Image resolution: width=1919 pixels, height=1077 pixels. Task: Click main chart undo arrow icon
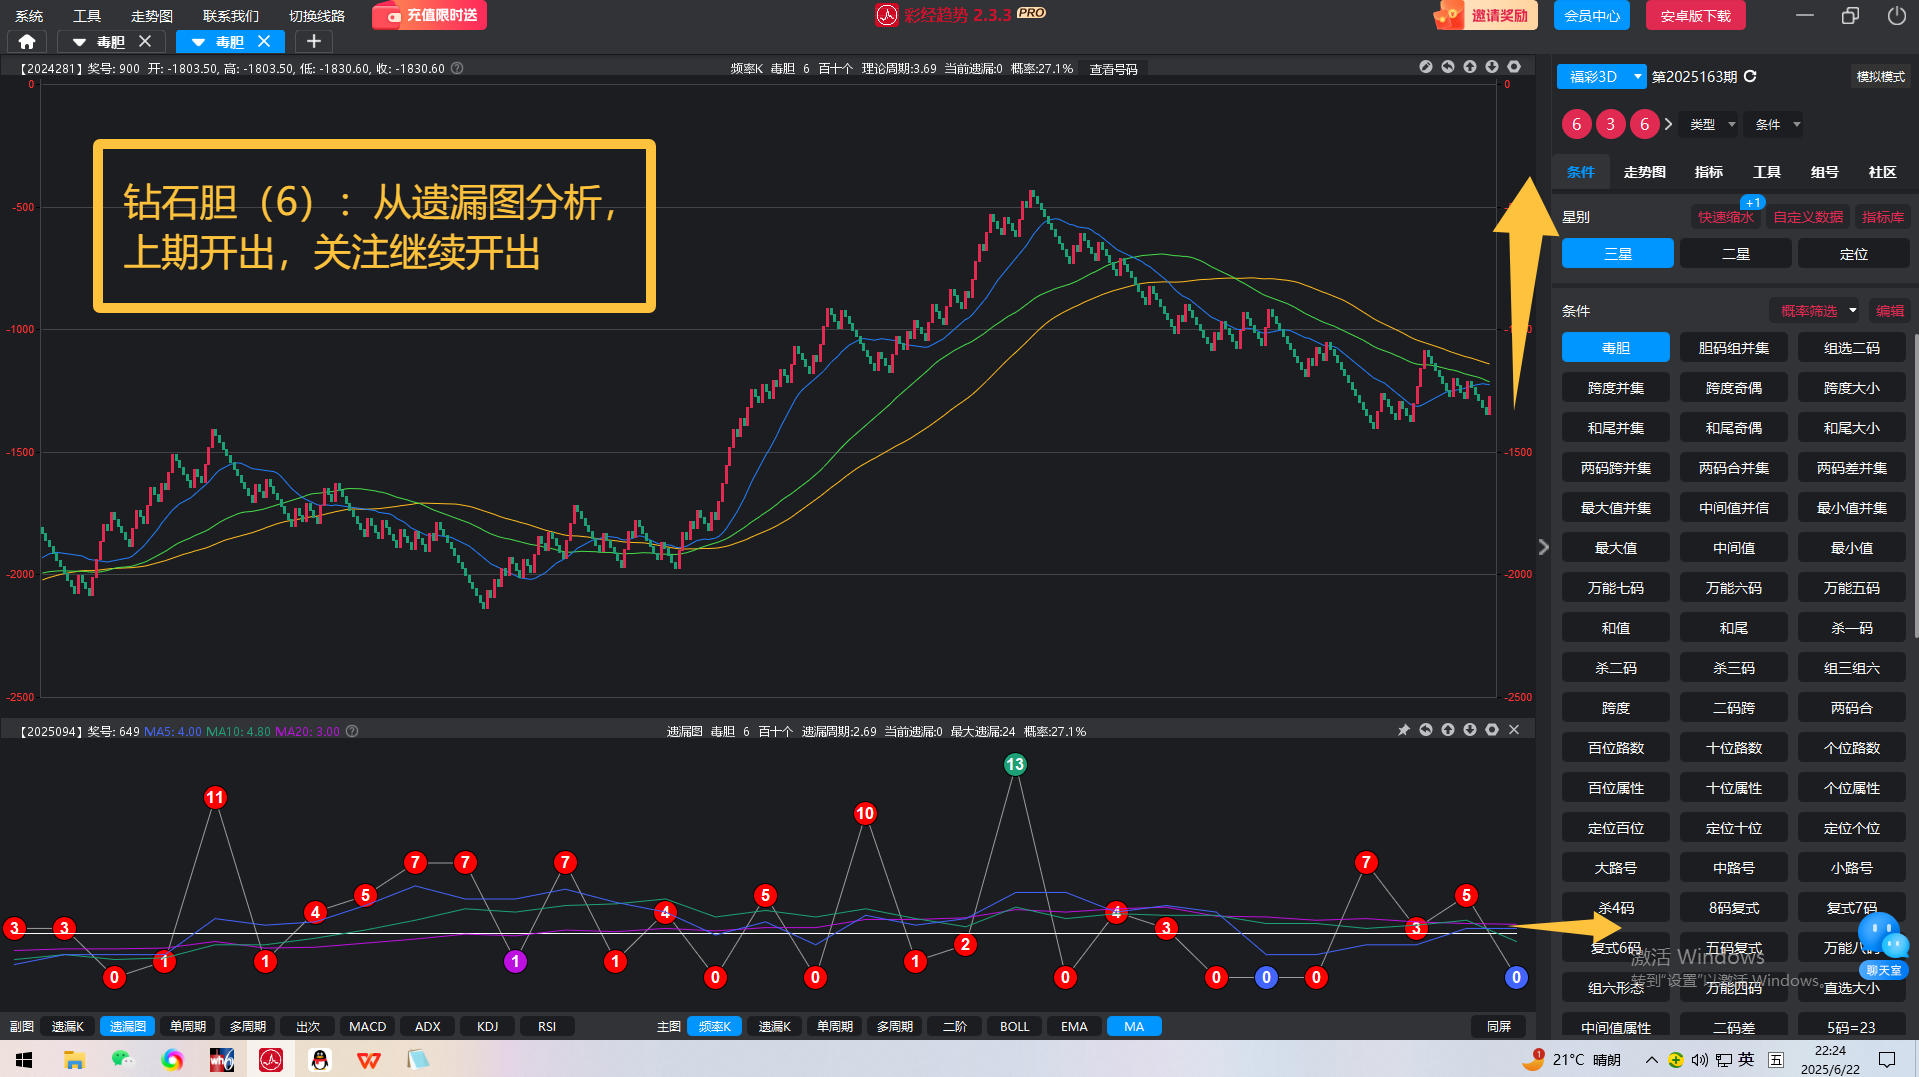click(x=1448, y=67)
